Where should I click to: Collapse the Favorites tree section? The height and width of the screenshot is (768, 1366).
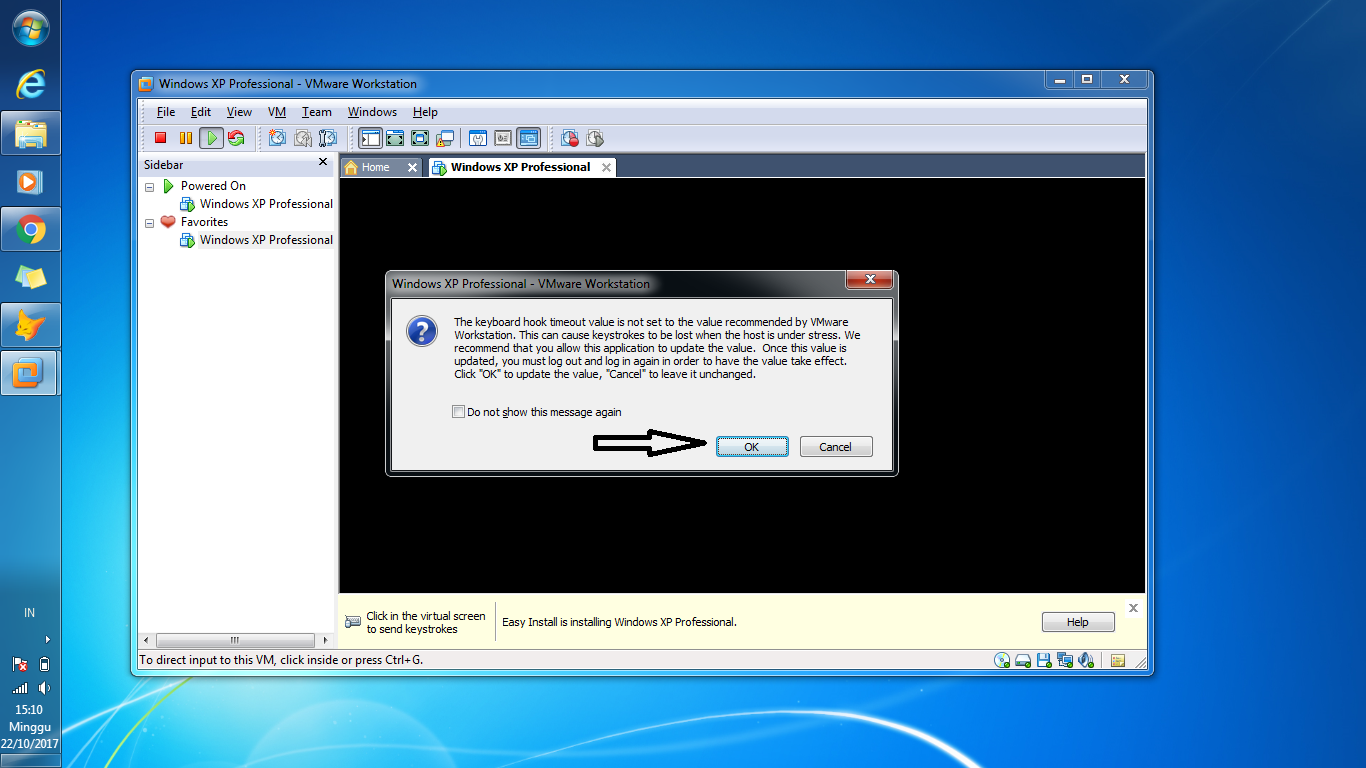pos(150,222)
